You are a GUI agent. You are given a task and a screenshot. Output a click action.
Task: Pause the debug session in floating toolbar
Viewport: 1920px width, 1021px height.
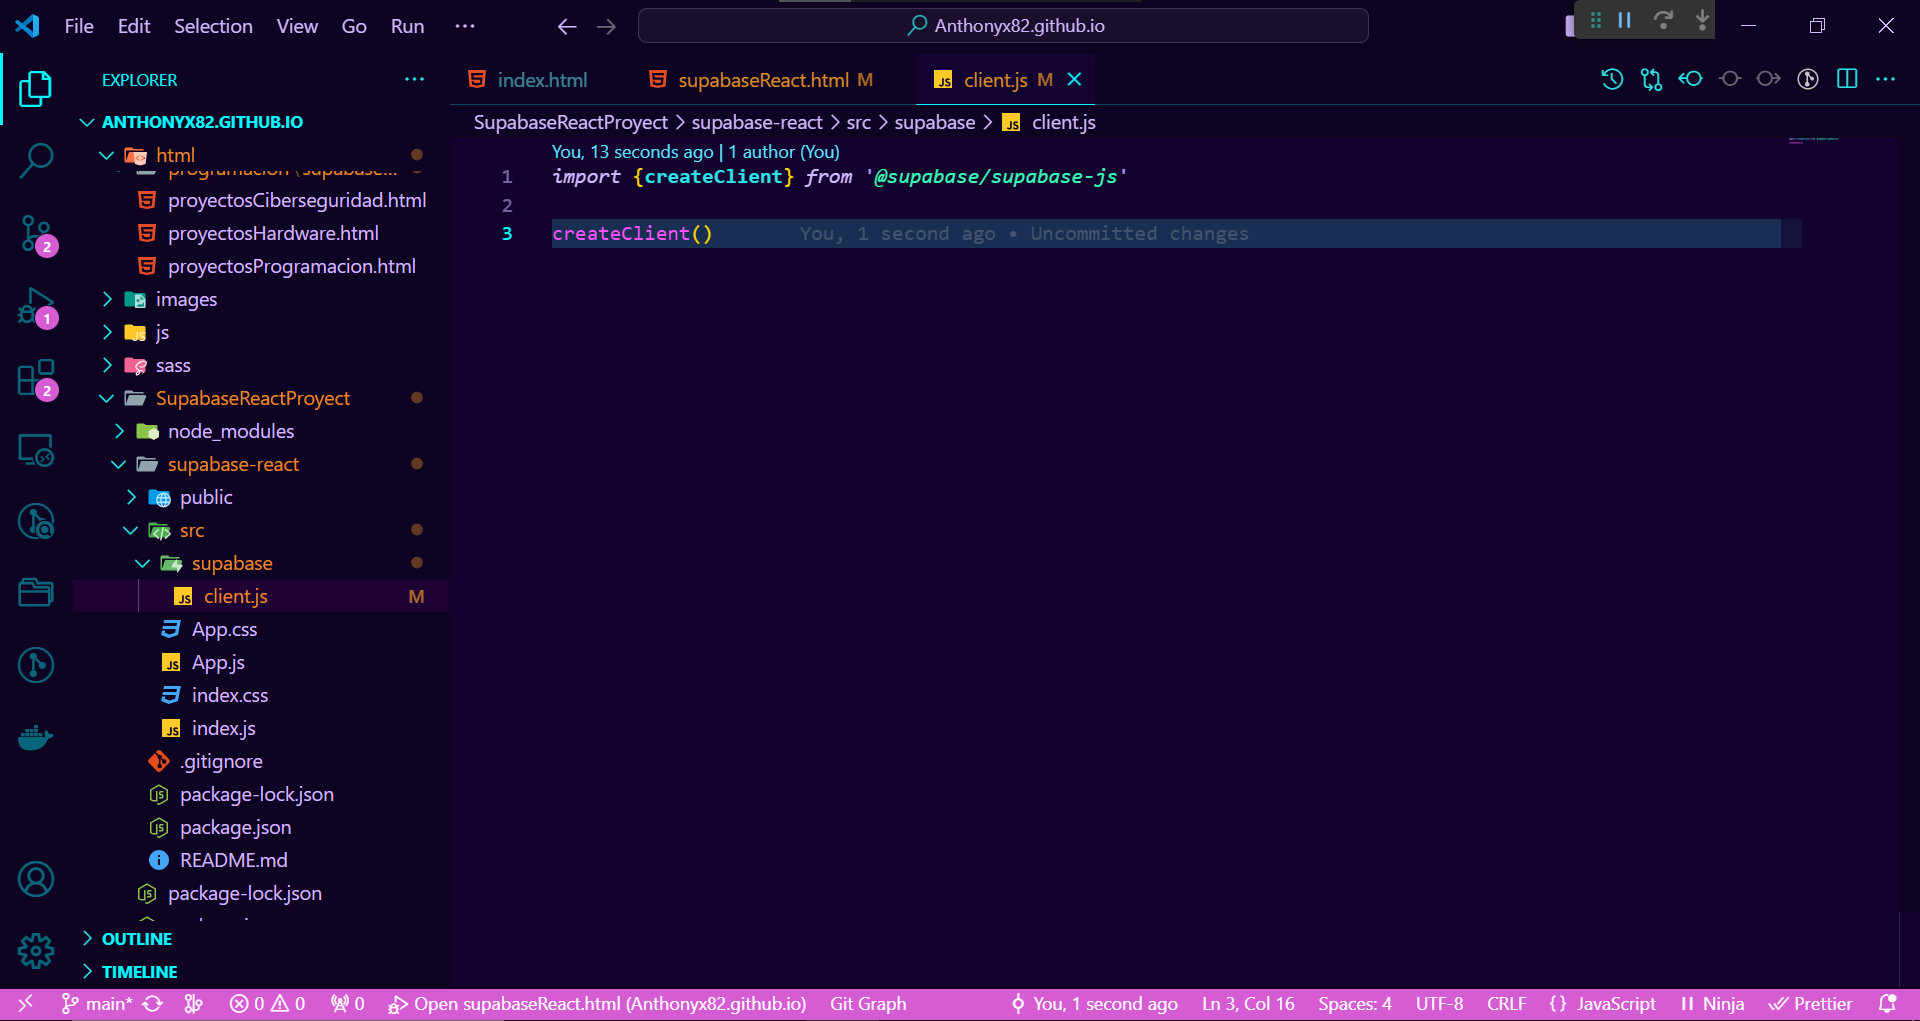pos(1625,20)
